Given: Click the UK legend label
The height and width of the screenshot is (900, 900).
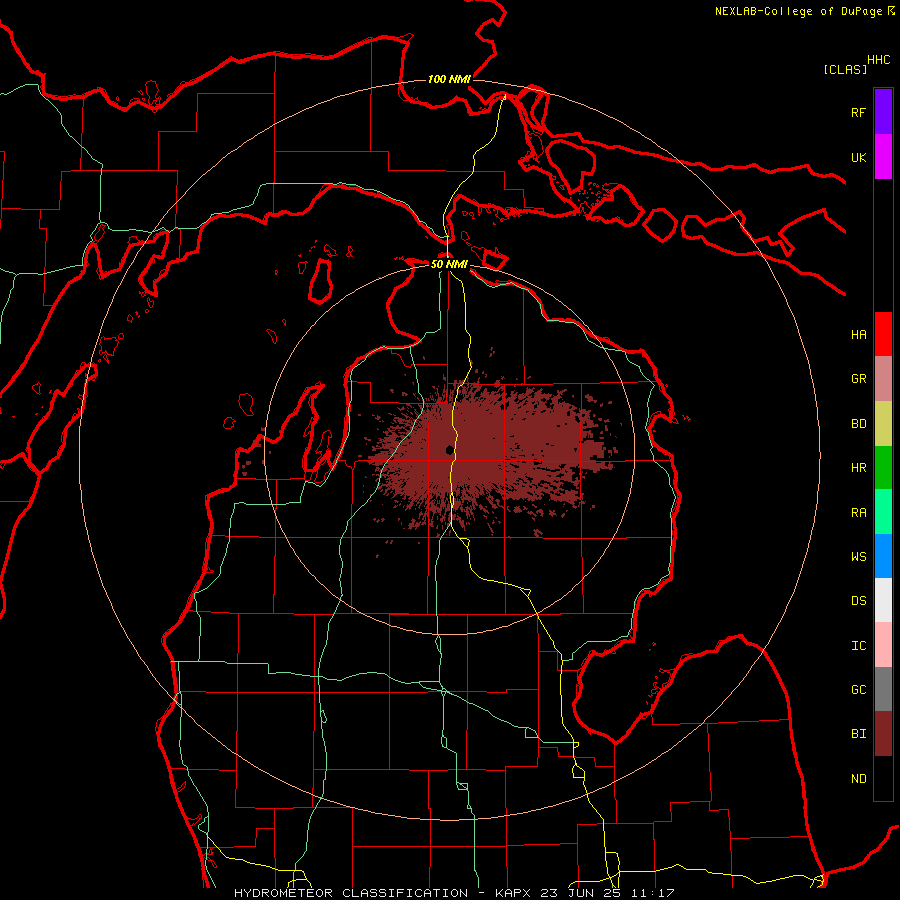Looking at the screenshot, I should click(x=859, y=157).
